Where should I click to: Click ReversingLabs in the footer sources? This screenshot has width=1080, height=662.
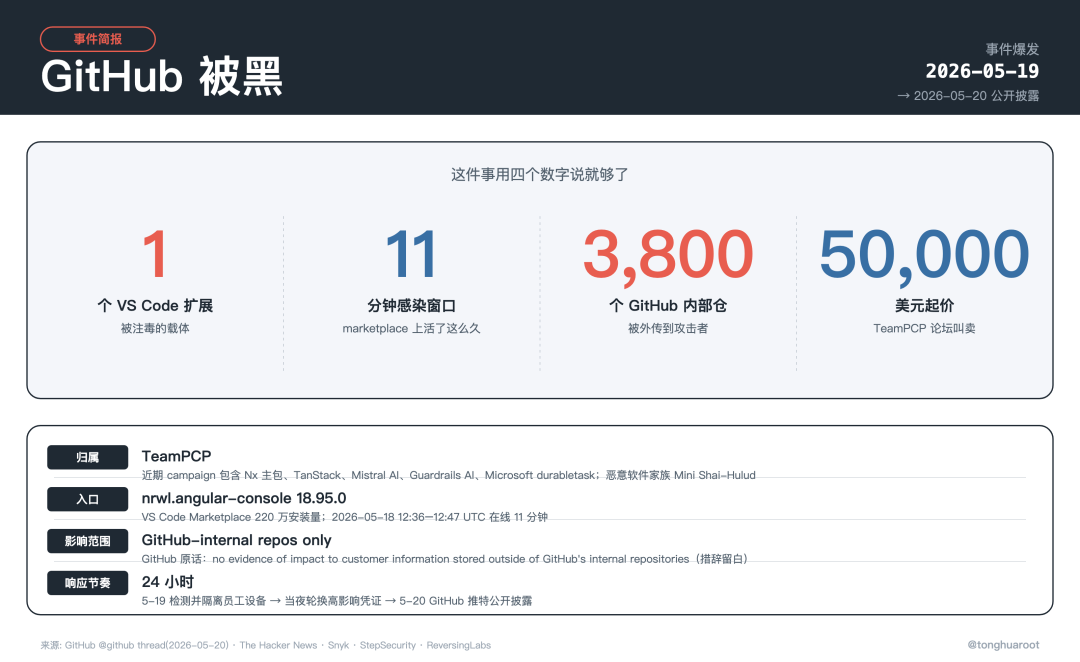459,645
